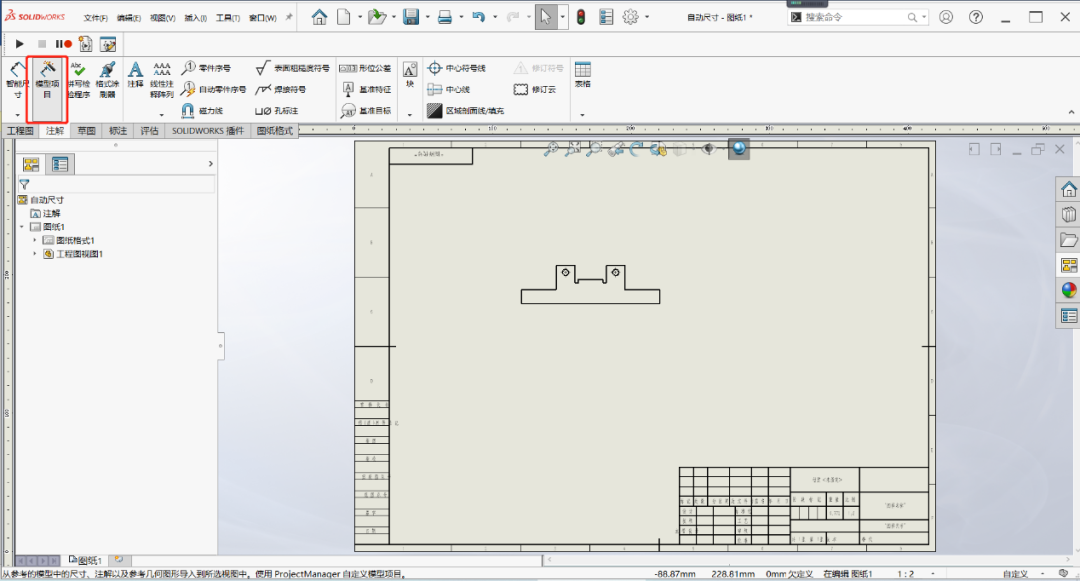The image size is (1080, 581).
Task: Collapse the 图纸1 tree node
Action: click(x=22, y=226)
